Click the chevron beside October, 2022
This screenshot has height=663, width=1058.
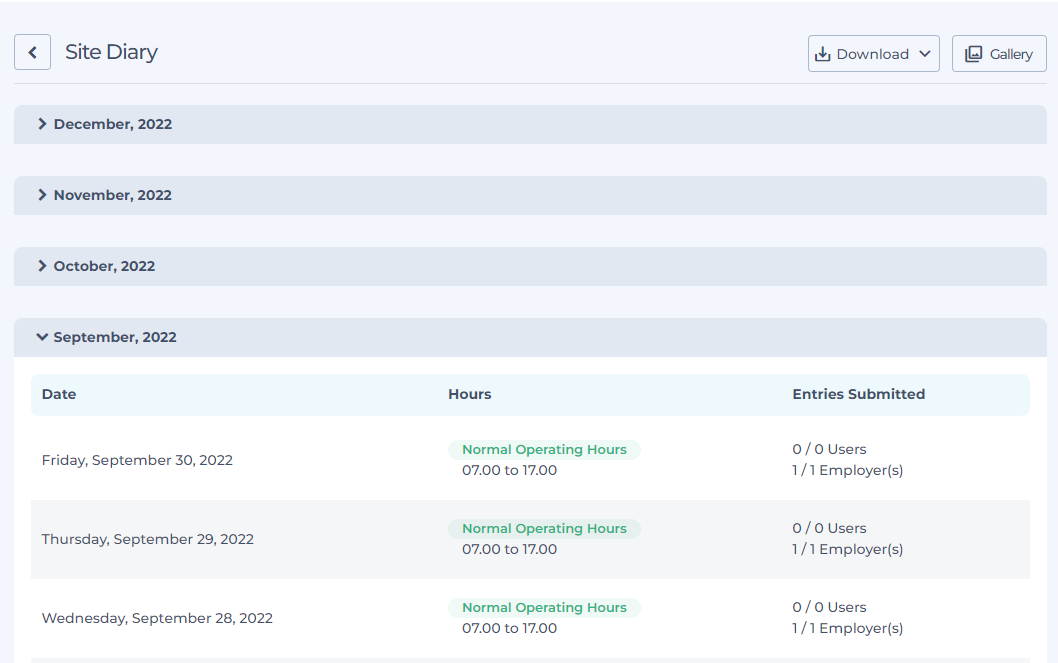(x=42, y=266)
